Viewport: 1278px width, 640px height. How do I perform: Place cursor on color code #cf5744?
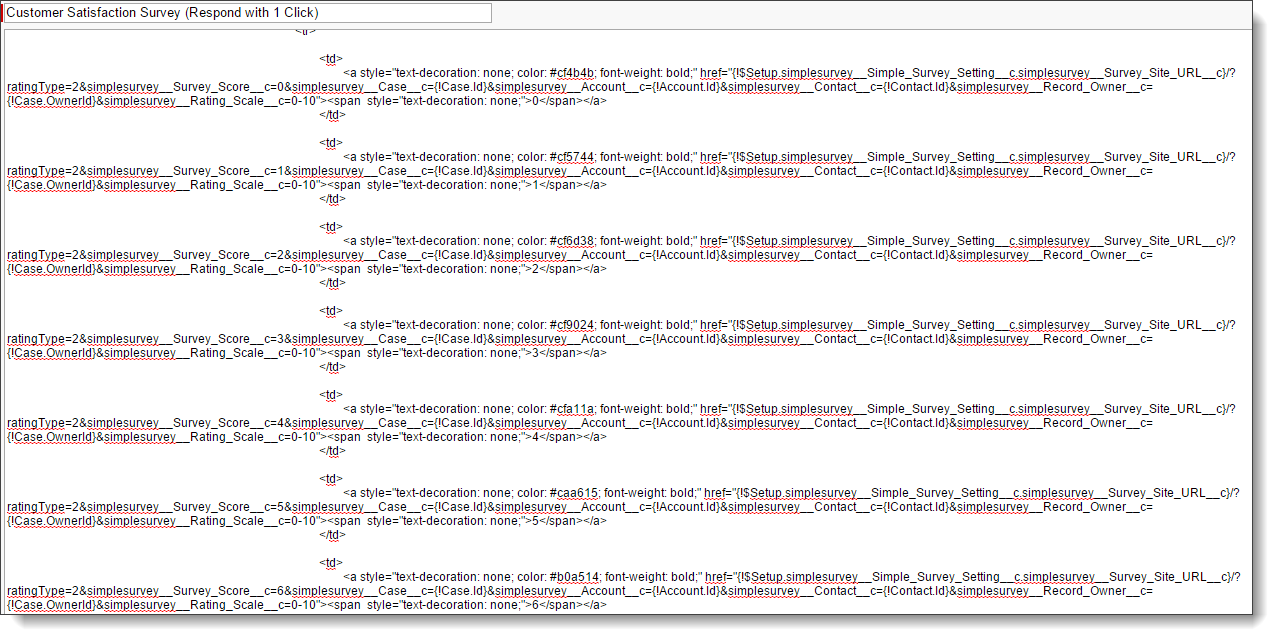point(571,157)
